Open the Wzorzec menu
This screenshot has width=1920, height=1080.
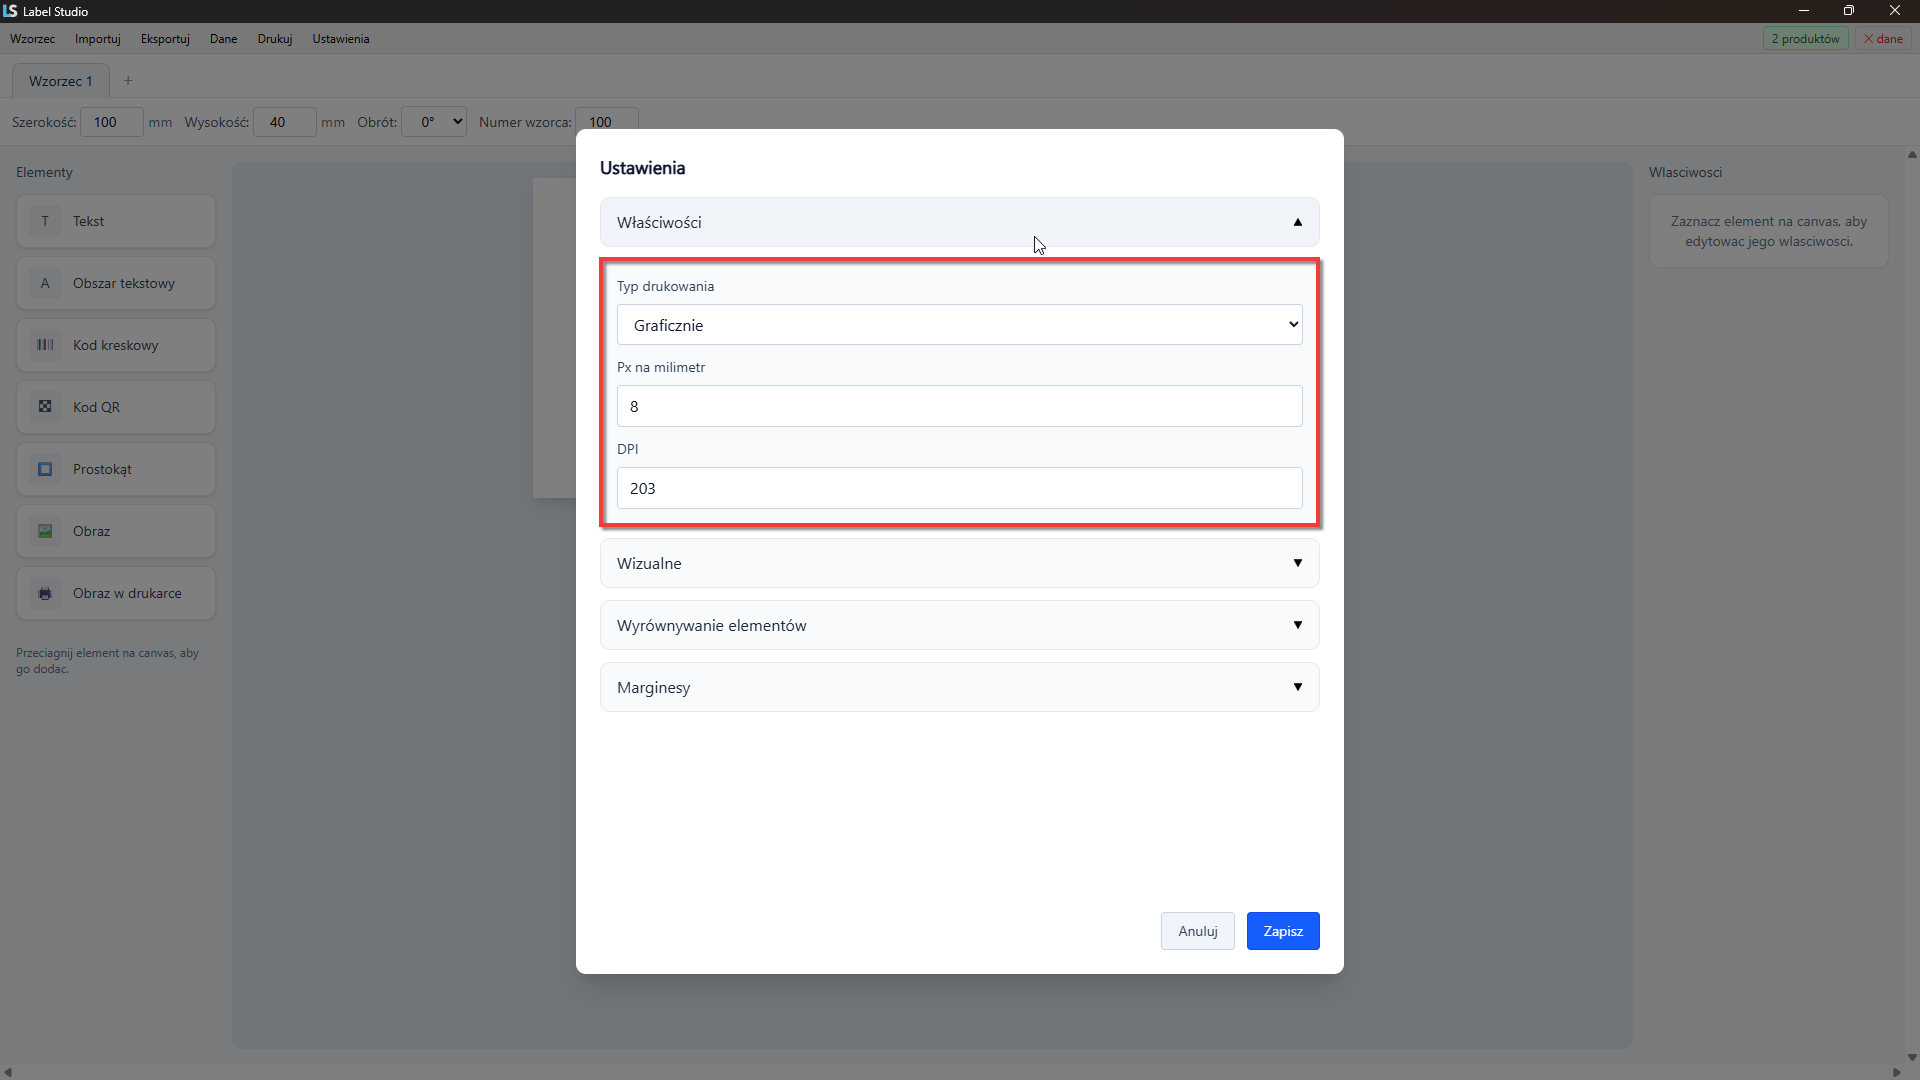pyautogui.click(x=33, y=39)
